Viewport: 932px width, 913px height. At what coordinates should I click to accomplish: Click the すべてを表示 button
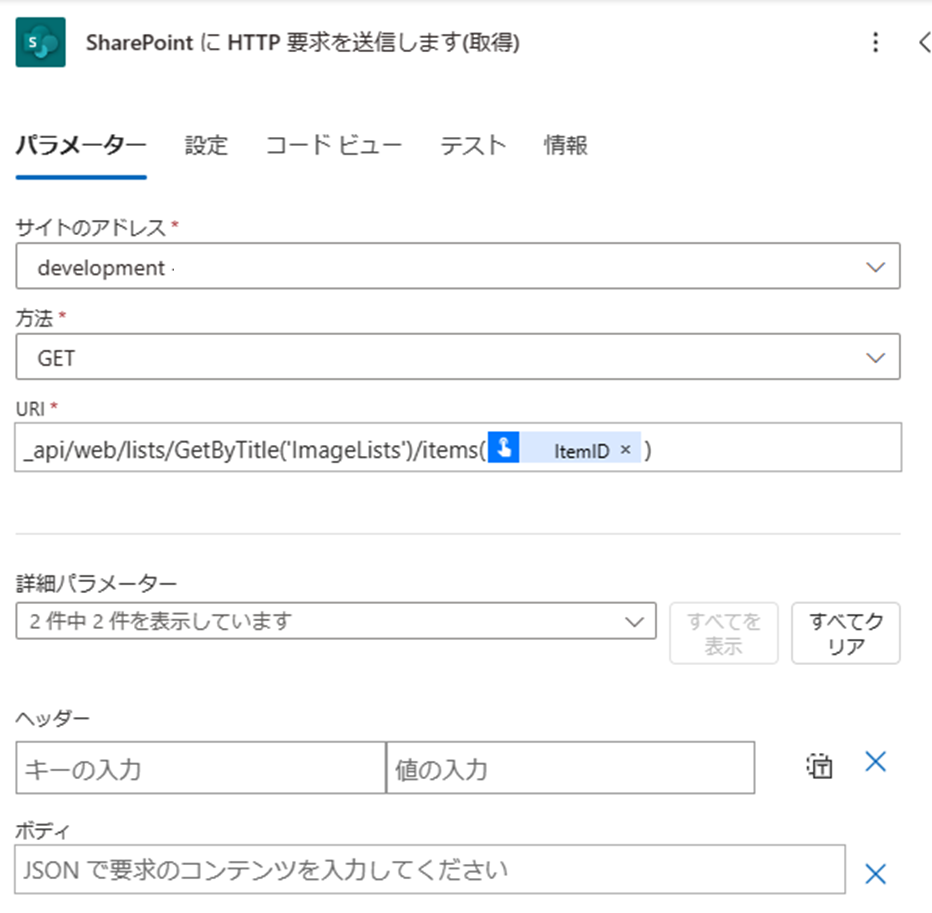723,633
